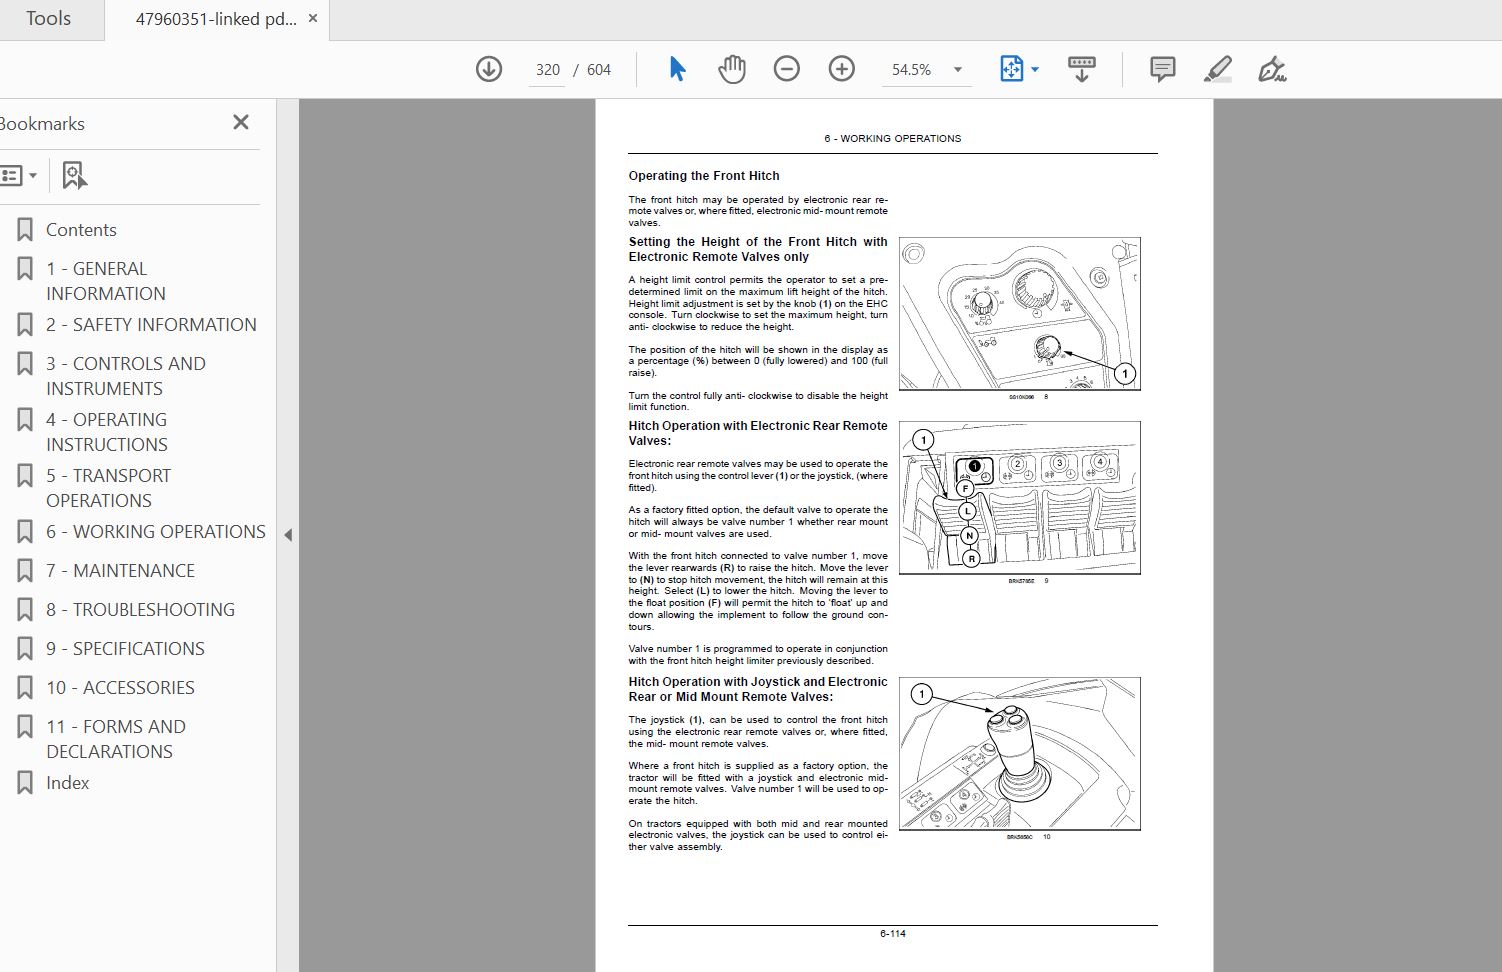Viewport: 1502px width, 972px height.
Task: Go to the Contents bookmark
Action: 81,230
